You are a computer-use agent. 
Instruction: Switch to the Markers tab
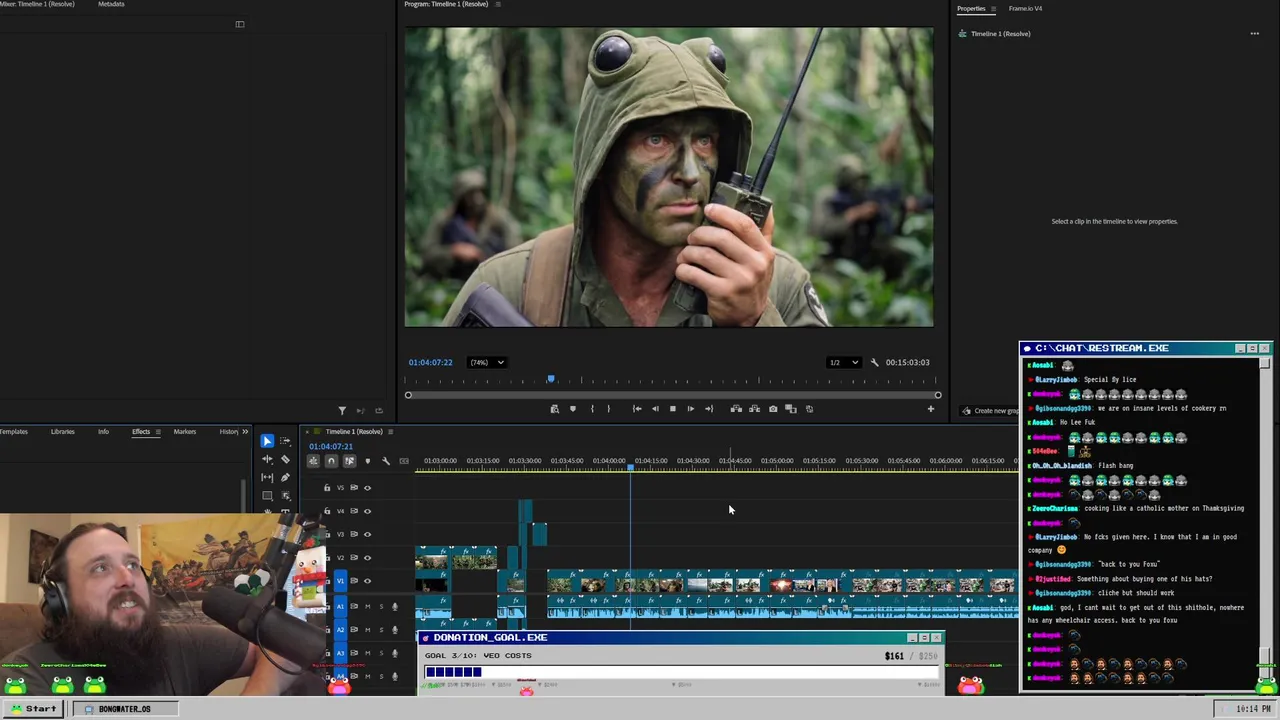tap(184, 432)
